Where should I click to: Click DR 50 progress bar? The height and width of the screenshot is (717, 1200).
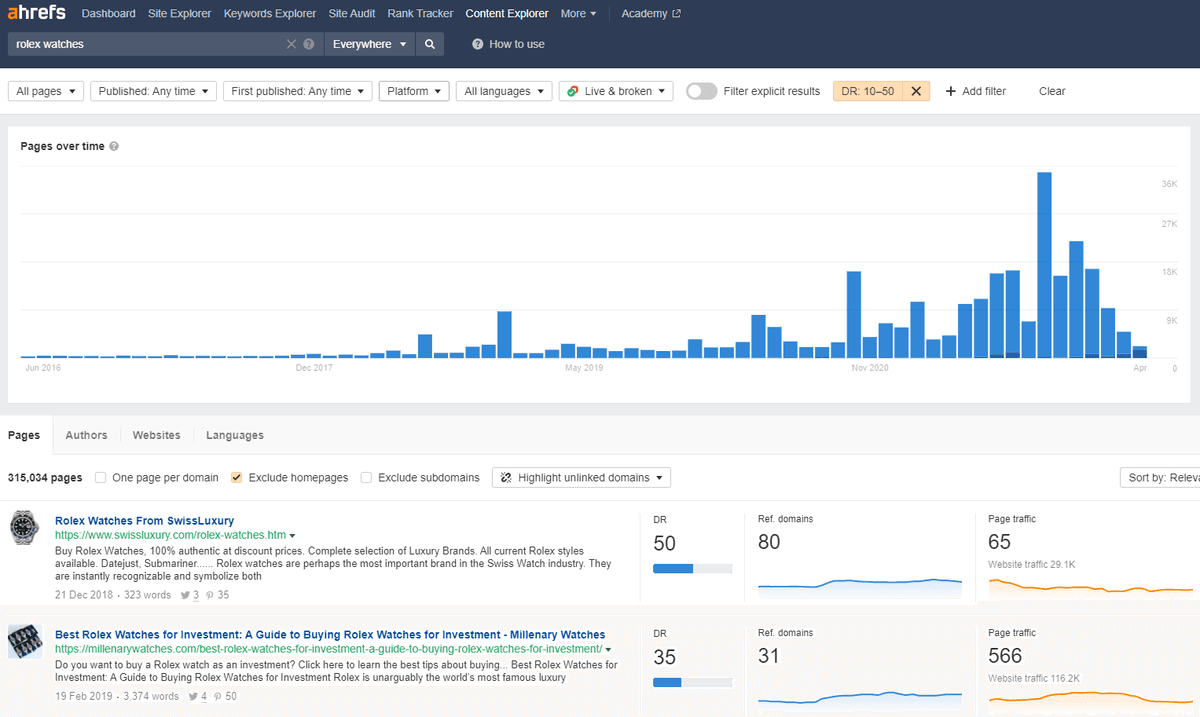(692, 568)
